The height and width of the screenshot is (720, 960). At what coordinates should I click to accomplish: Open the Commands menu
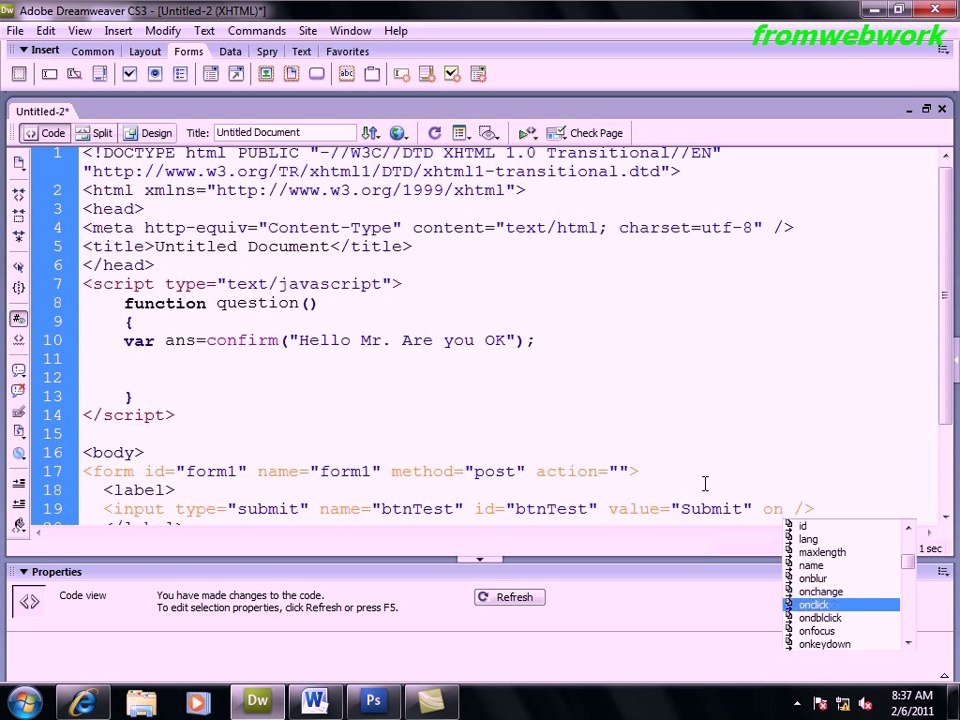257,31
